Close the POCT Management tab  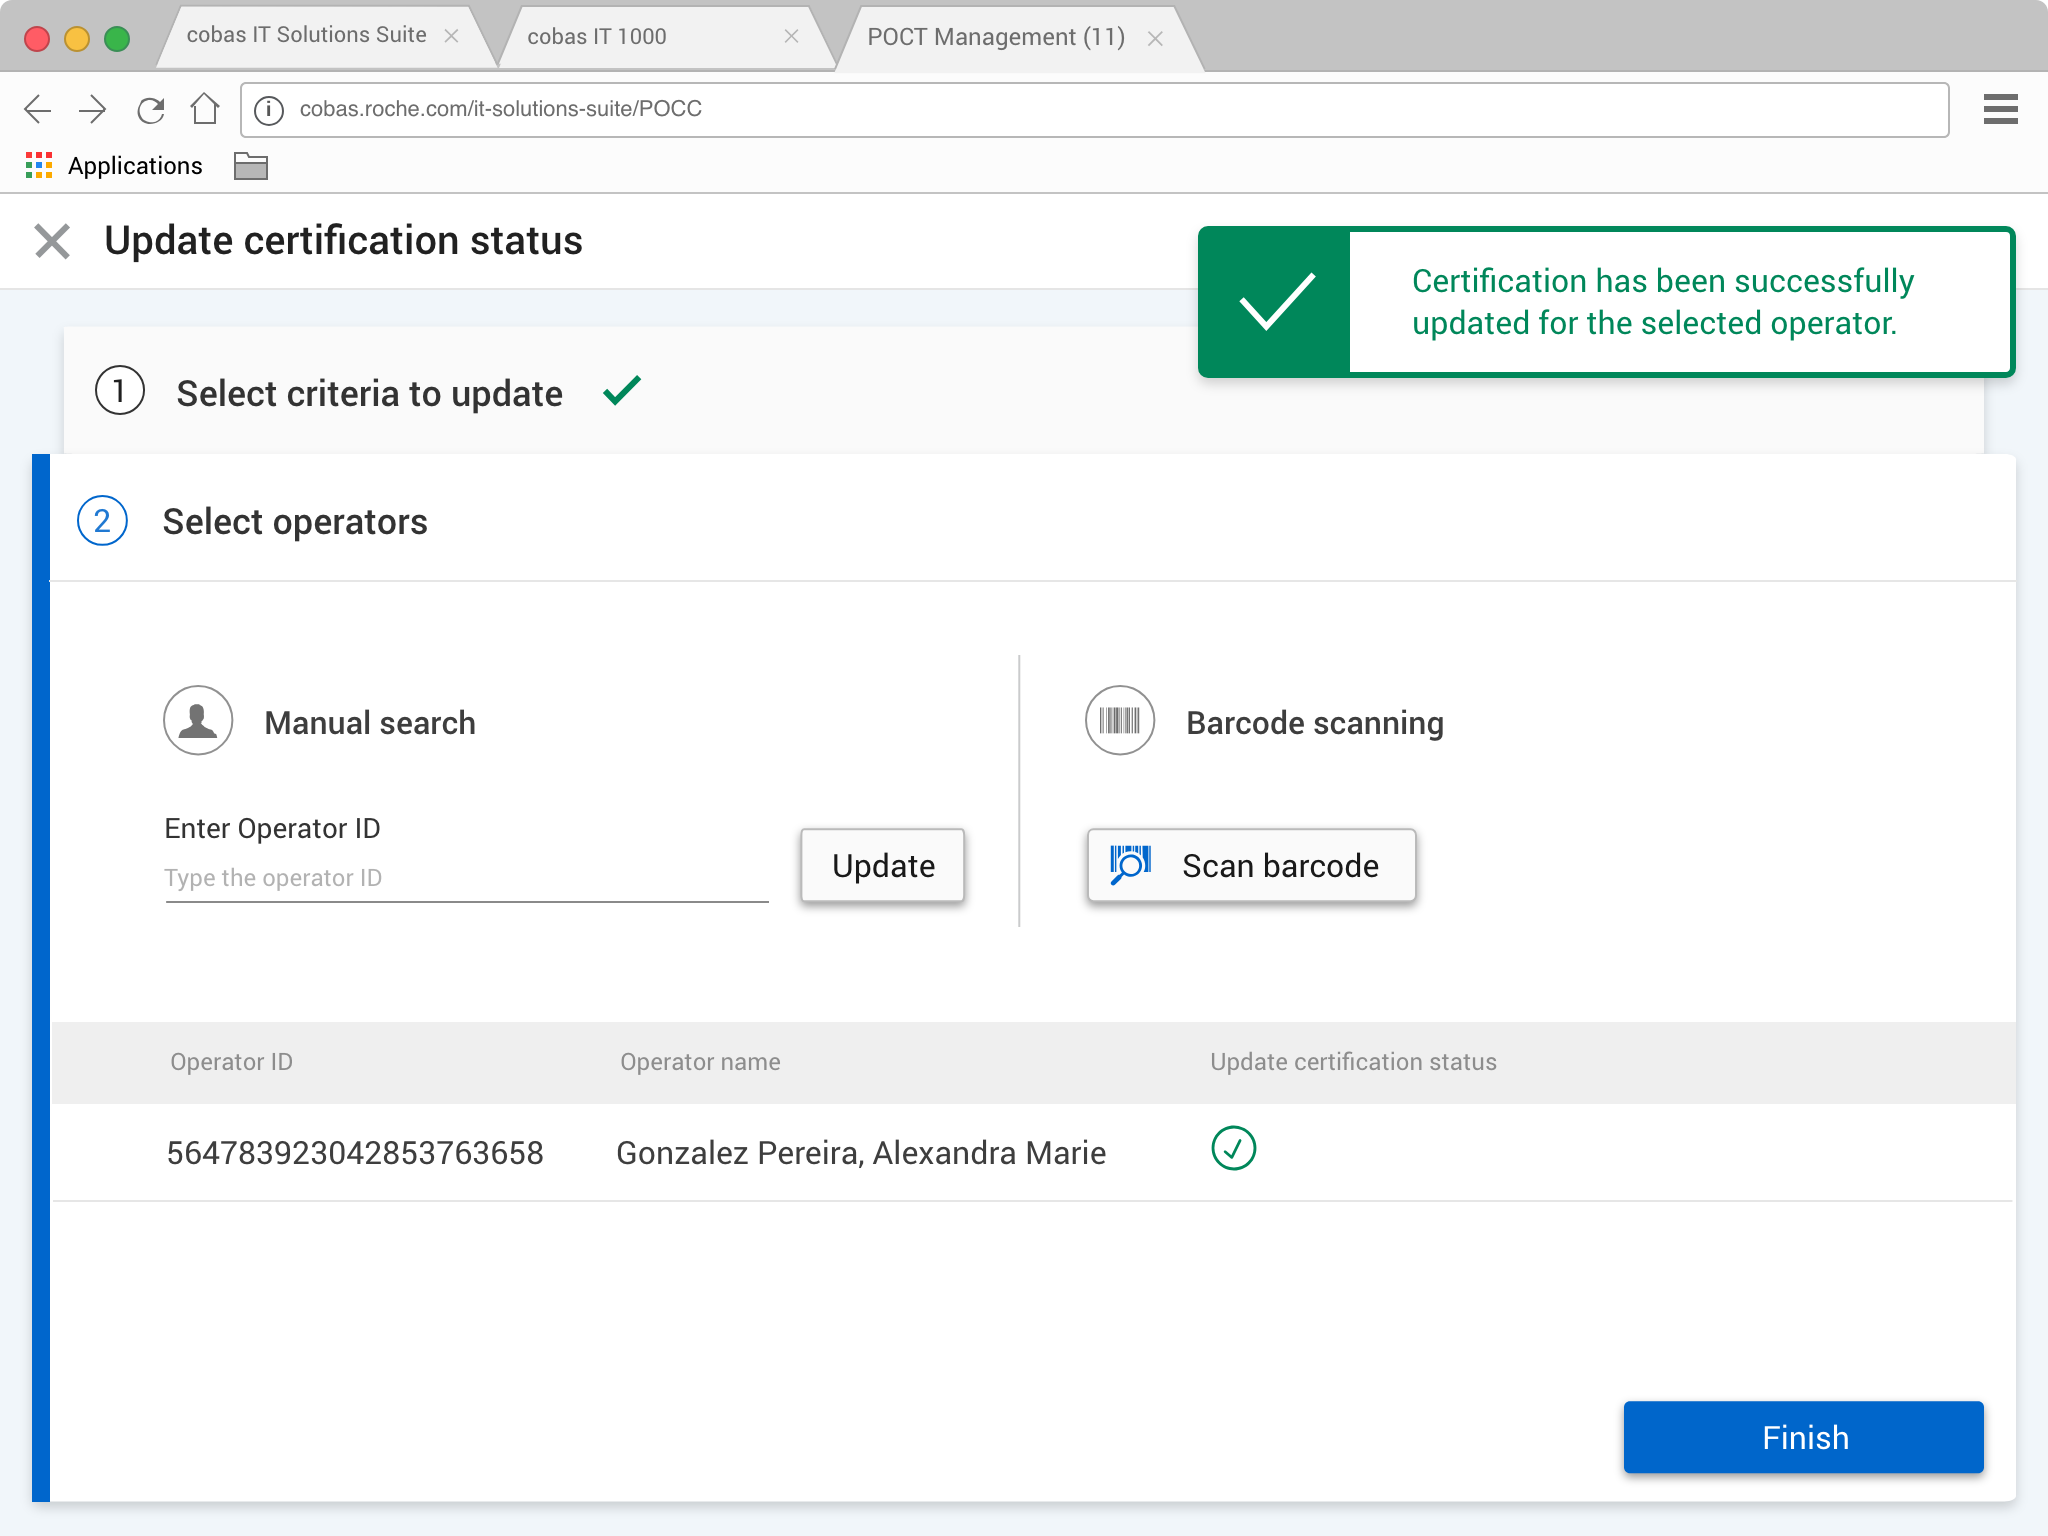(1155, 38)
